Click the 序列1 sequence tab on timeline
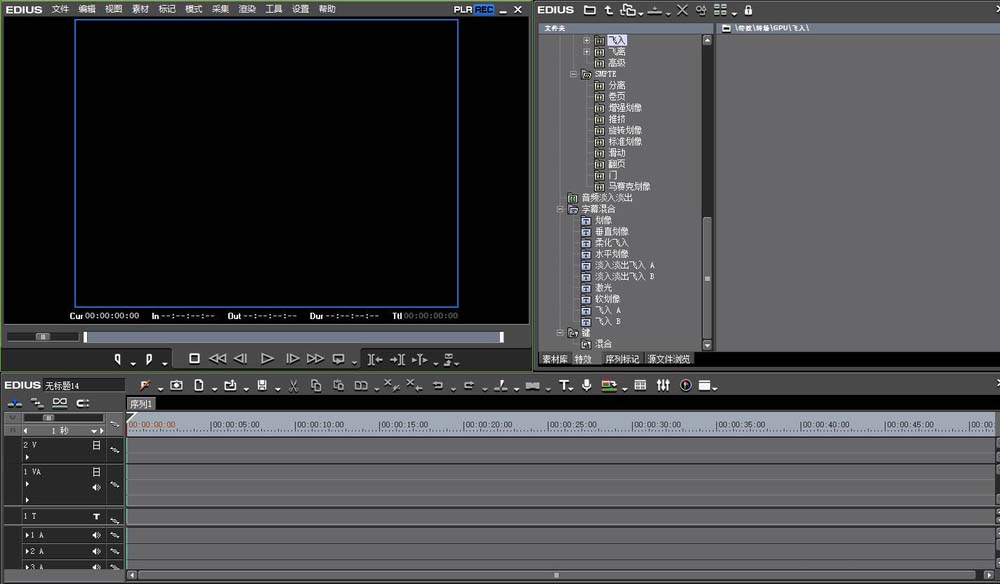The width and height of the screenshot is (1000, 584). (141, 404)
